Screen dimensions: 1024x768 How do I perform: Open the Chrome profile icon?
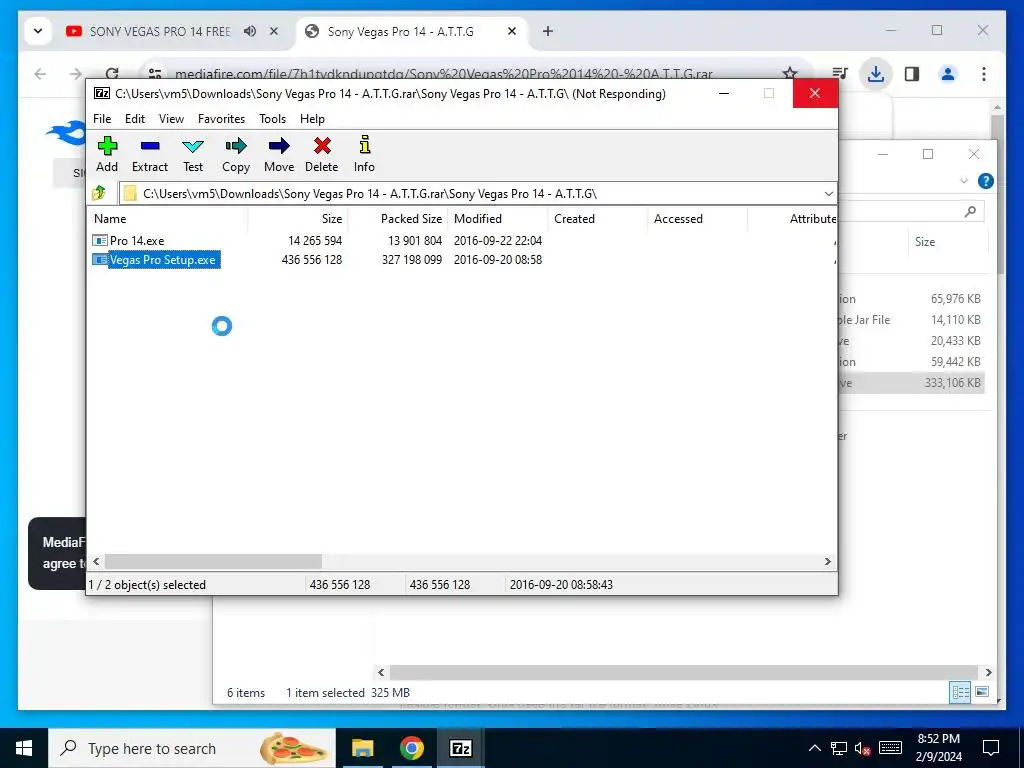948,74
